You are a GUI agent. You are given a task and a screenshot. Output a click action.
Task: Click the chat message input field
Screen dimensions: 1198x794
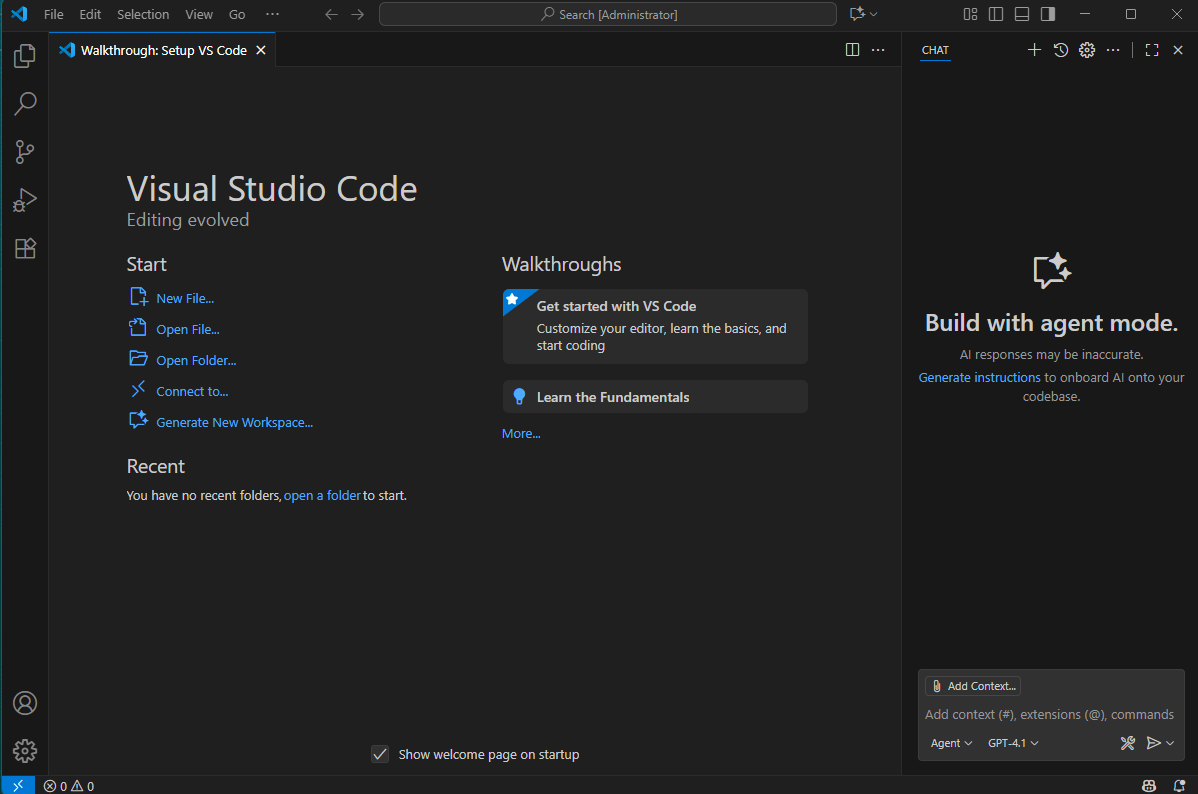1050,714
